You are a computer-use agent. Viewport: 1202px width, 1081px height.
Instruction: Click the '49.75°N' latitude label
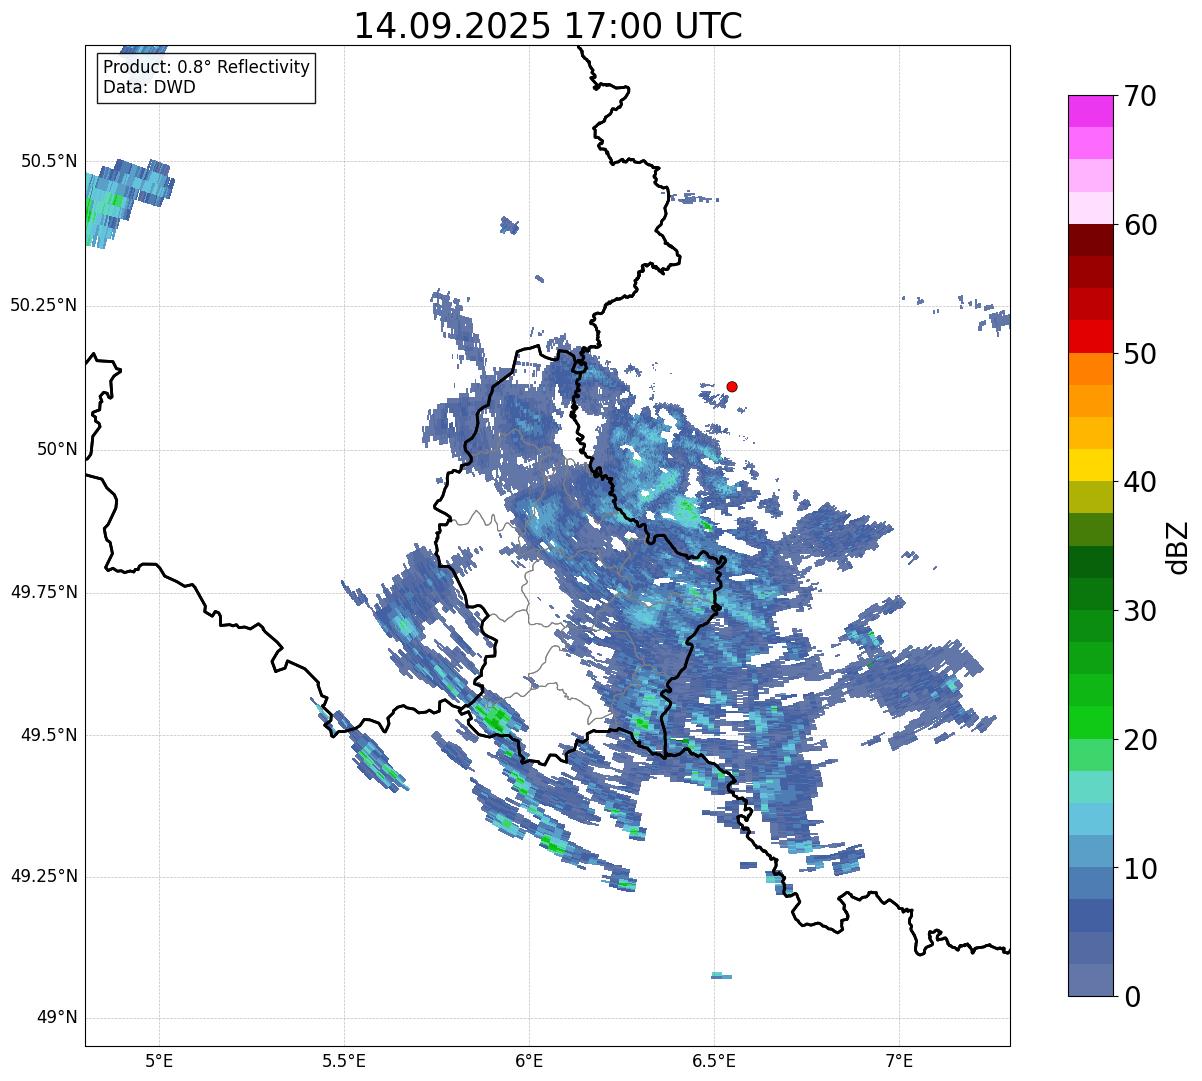[44, 592]
